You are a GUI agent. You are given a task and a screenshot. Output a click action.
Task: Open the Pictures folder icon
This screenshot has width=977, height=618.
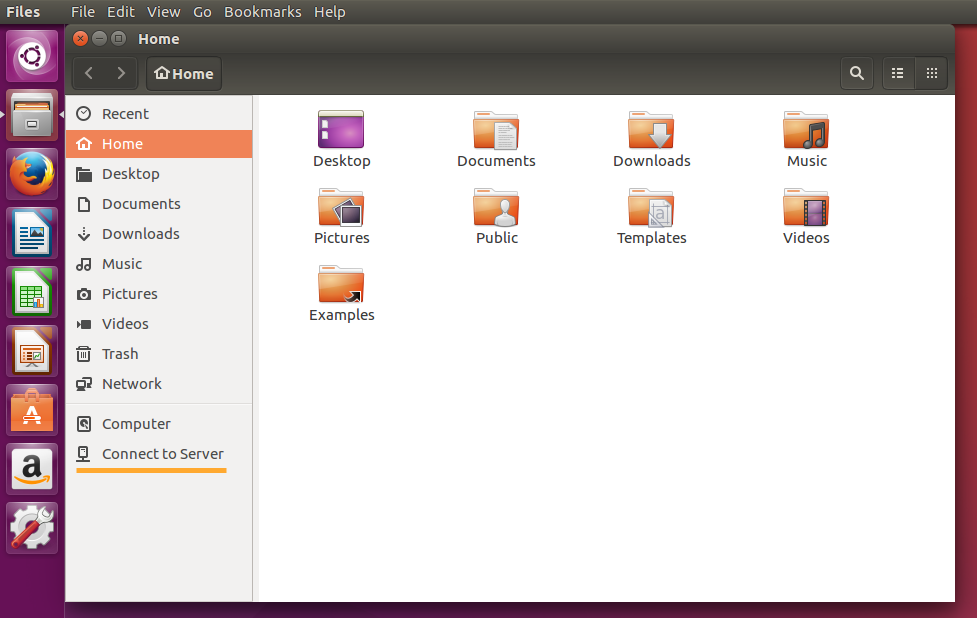[341, 208]
